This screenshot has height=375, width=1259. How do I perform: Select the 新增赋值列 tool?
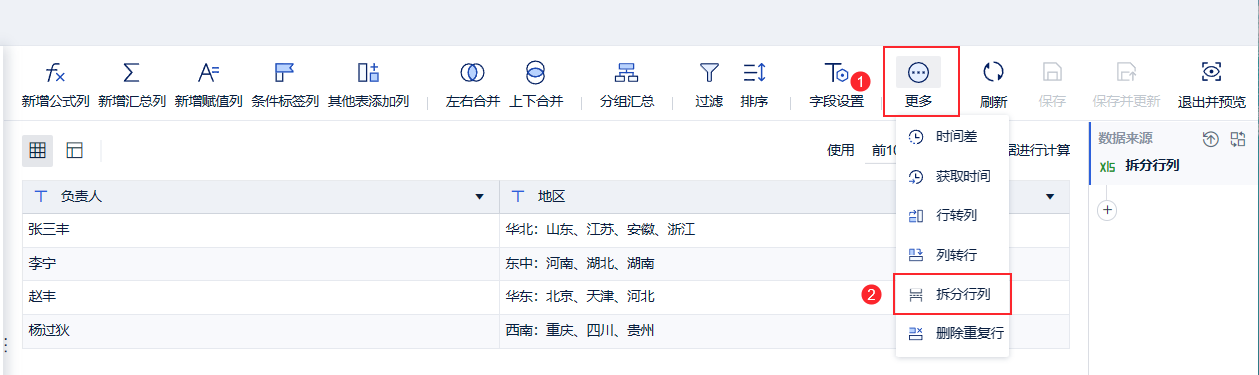[x=208, y=84]
